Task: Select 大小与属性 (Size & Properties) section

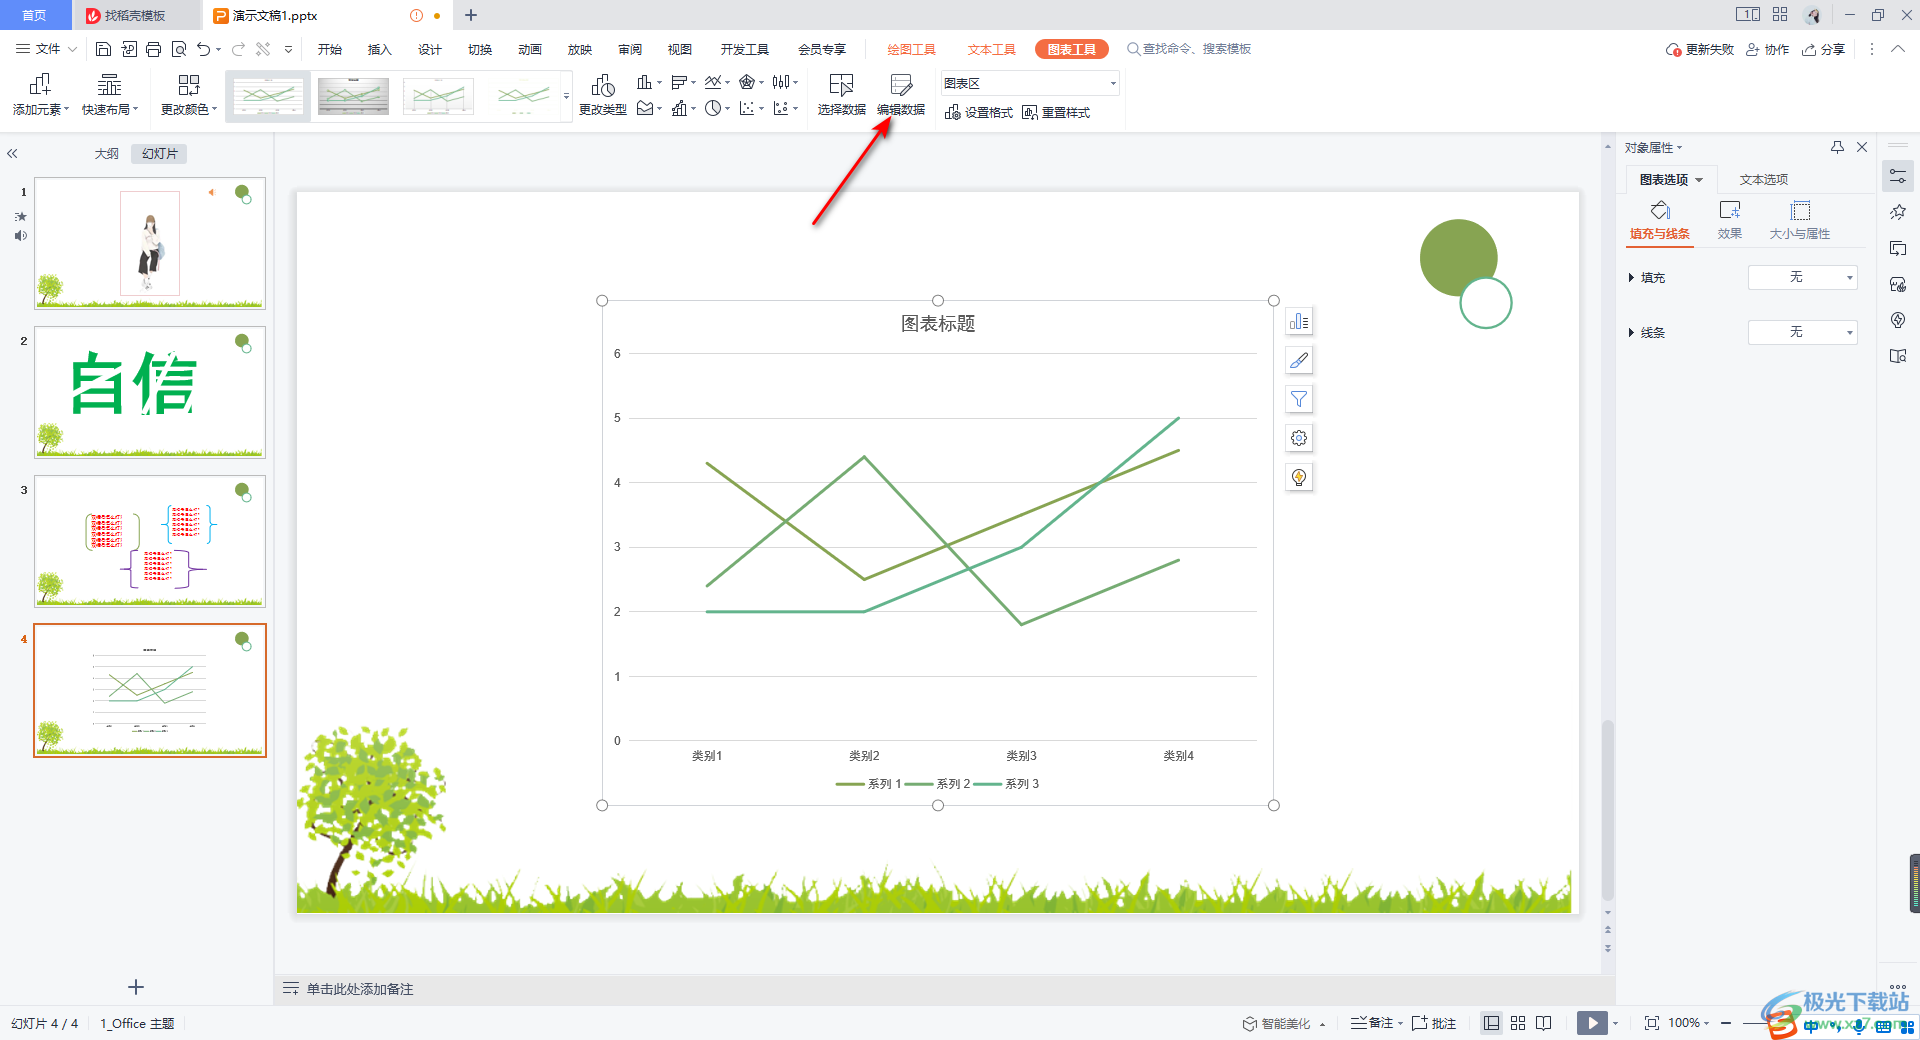Action: (x=1800, y=221)
